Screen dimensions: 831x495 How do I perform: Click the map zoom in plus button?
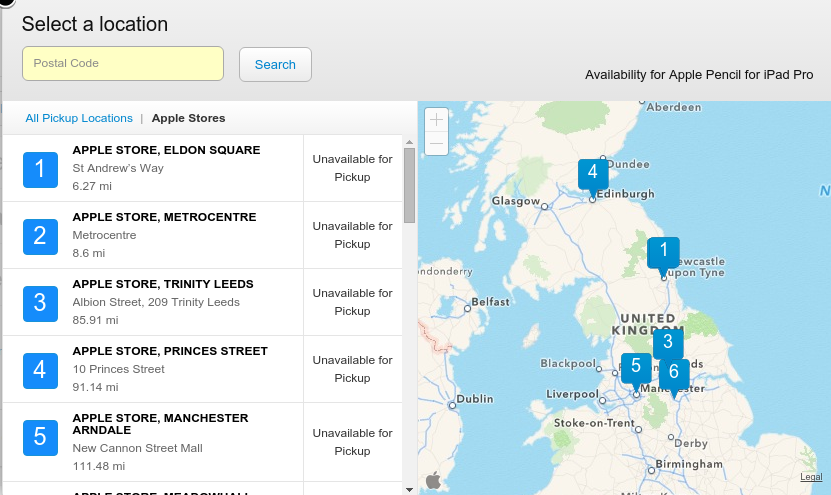pyautogui.click(x=436, y=120)
